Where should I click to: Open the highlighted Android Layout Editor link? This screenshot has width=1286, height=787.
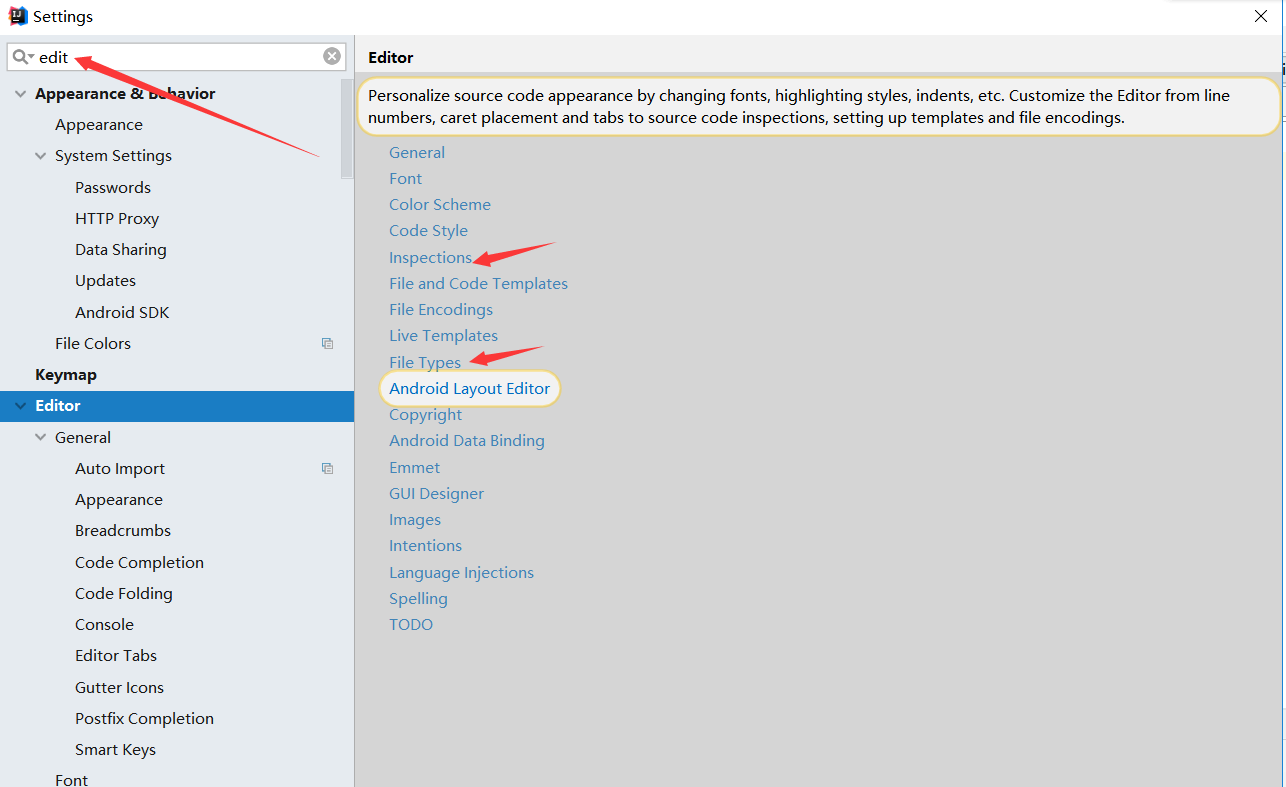tap(469, 389)
